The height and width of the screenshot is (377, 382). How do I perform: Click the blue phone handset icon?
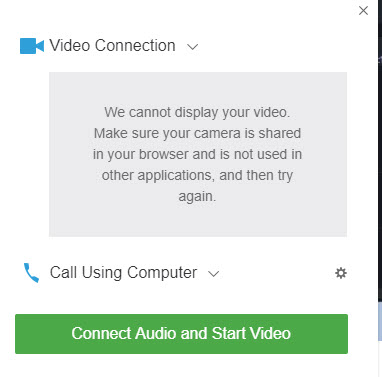[32, 273]
